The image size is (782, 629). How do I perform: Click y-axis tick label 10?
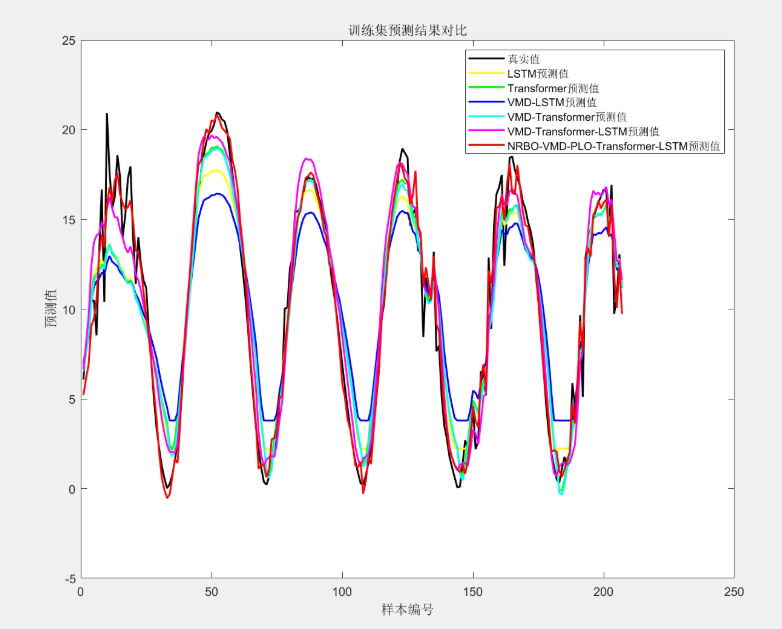[x=69, y=309]
